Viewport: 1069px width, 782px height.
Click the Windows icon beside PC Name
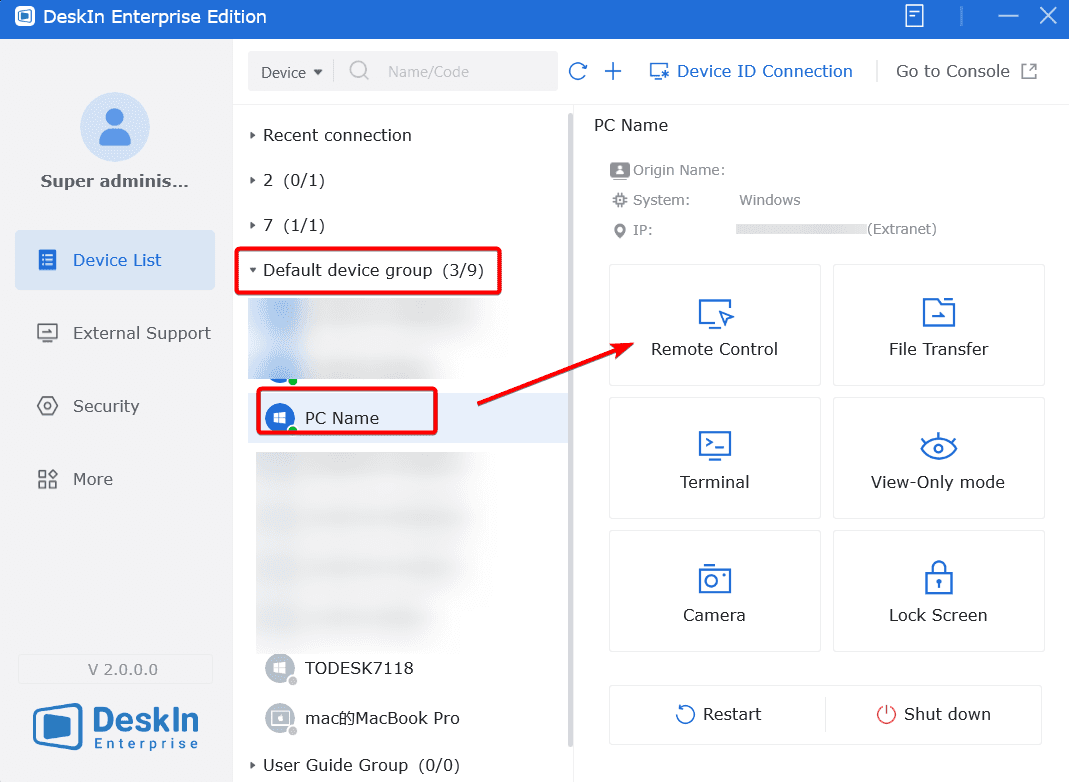point(280,417)
